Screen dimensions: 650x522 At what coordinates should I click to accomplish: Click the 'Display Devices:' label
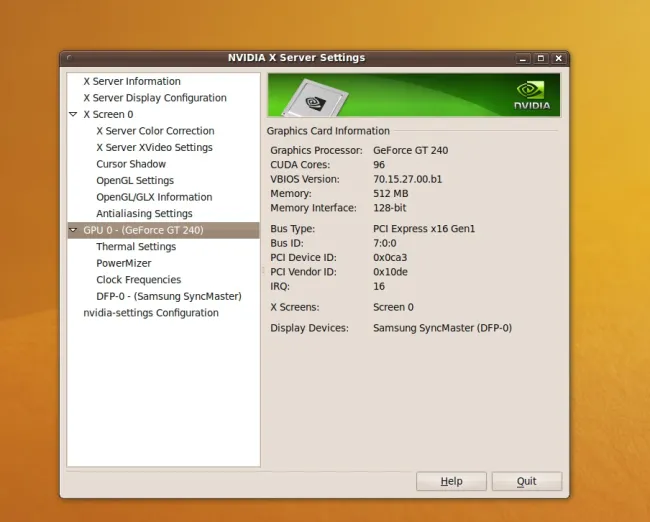pos(309,328)
